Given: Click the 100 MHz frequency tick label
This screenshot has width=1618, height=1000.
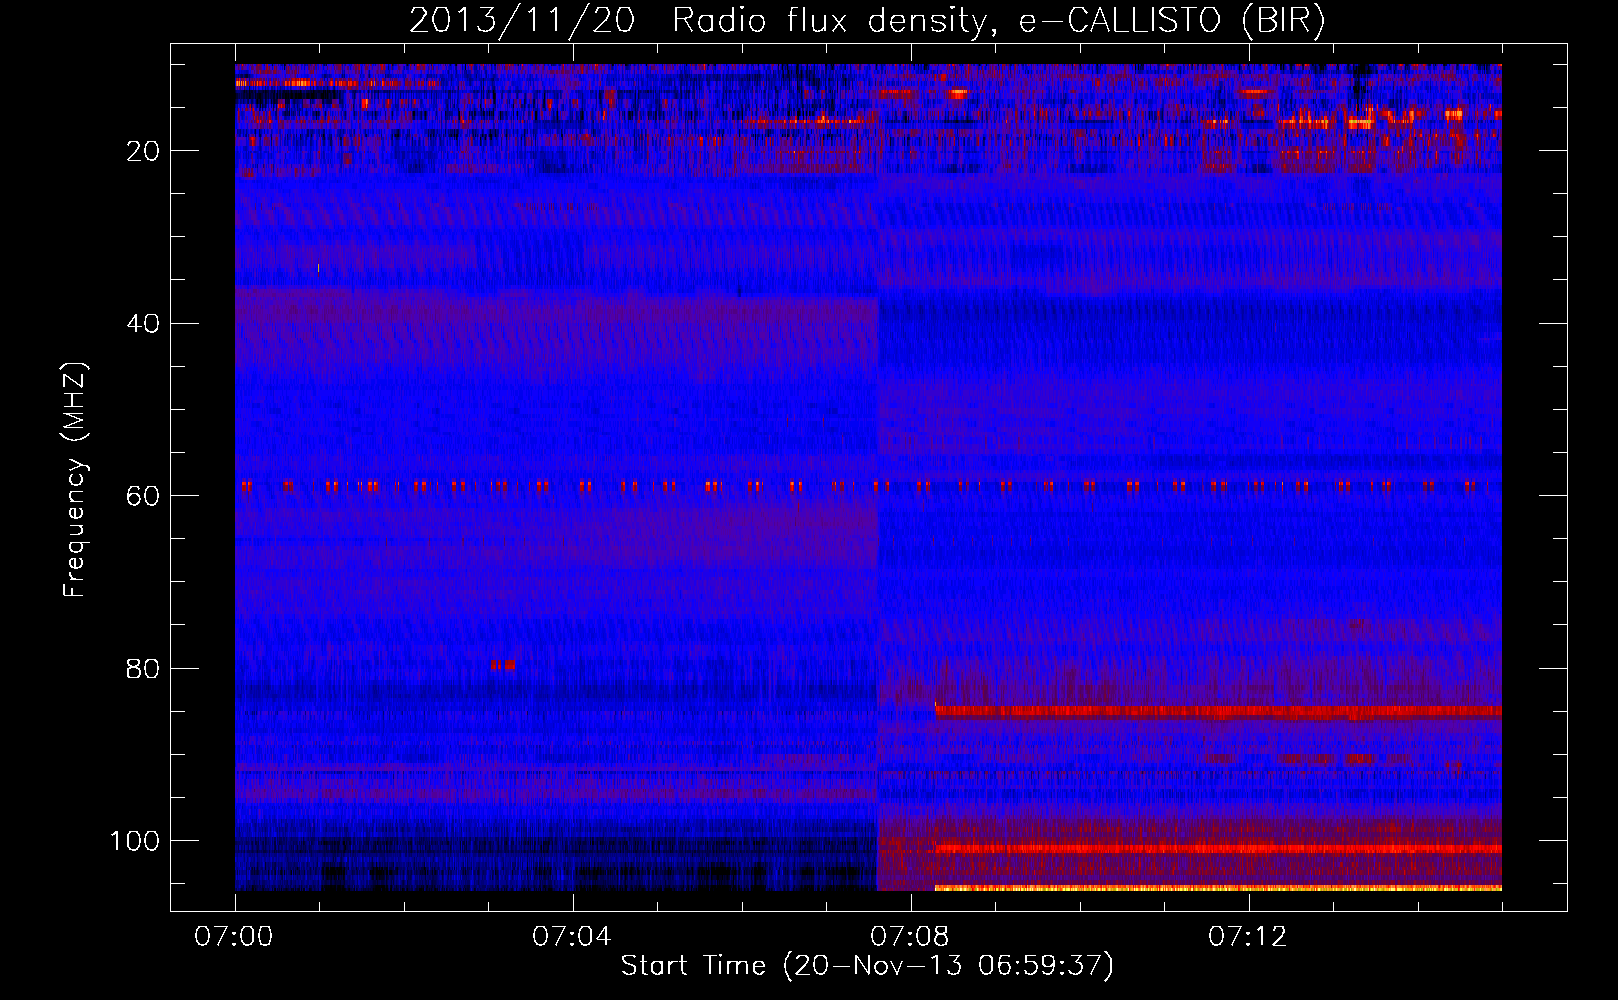Looking at the screenshot, I should point(135,841).
